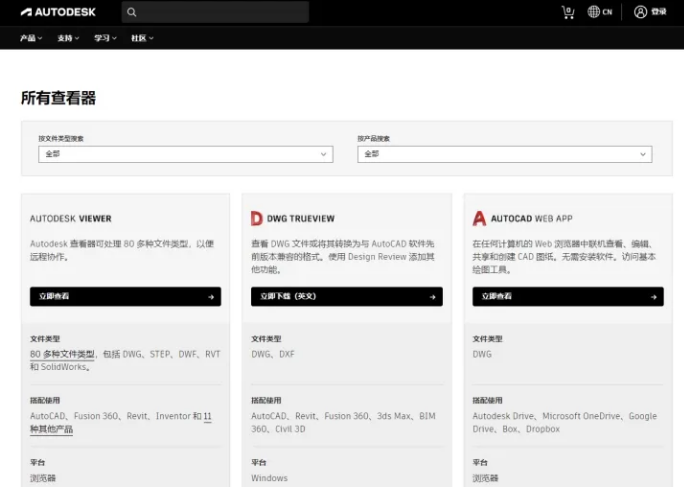Image resolution: width=684 pixels, height=487 pixels.
Task: Click the 登录 text
Action: click(x=659, y=12)
